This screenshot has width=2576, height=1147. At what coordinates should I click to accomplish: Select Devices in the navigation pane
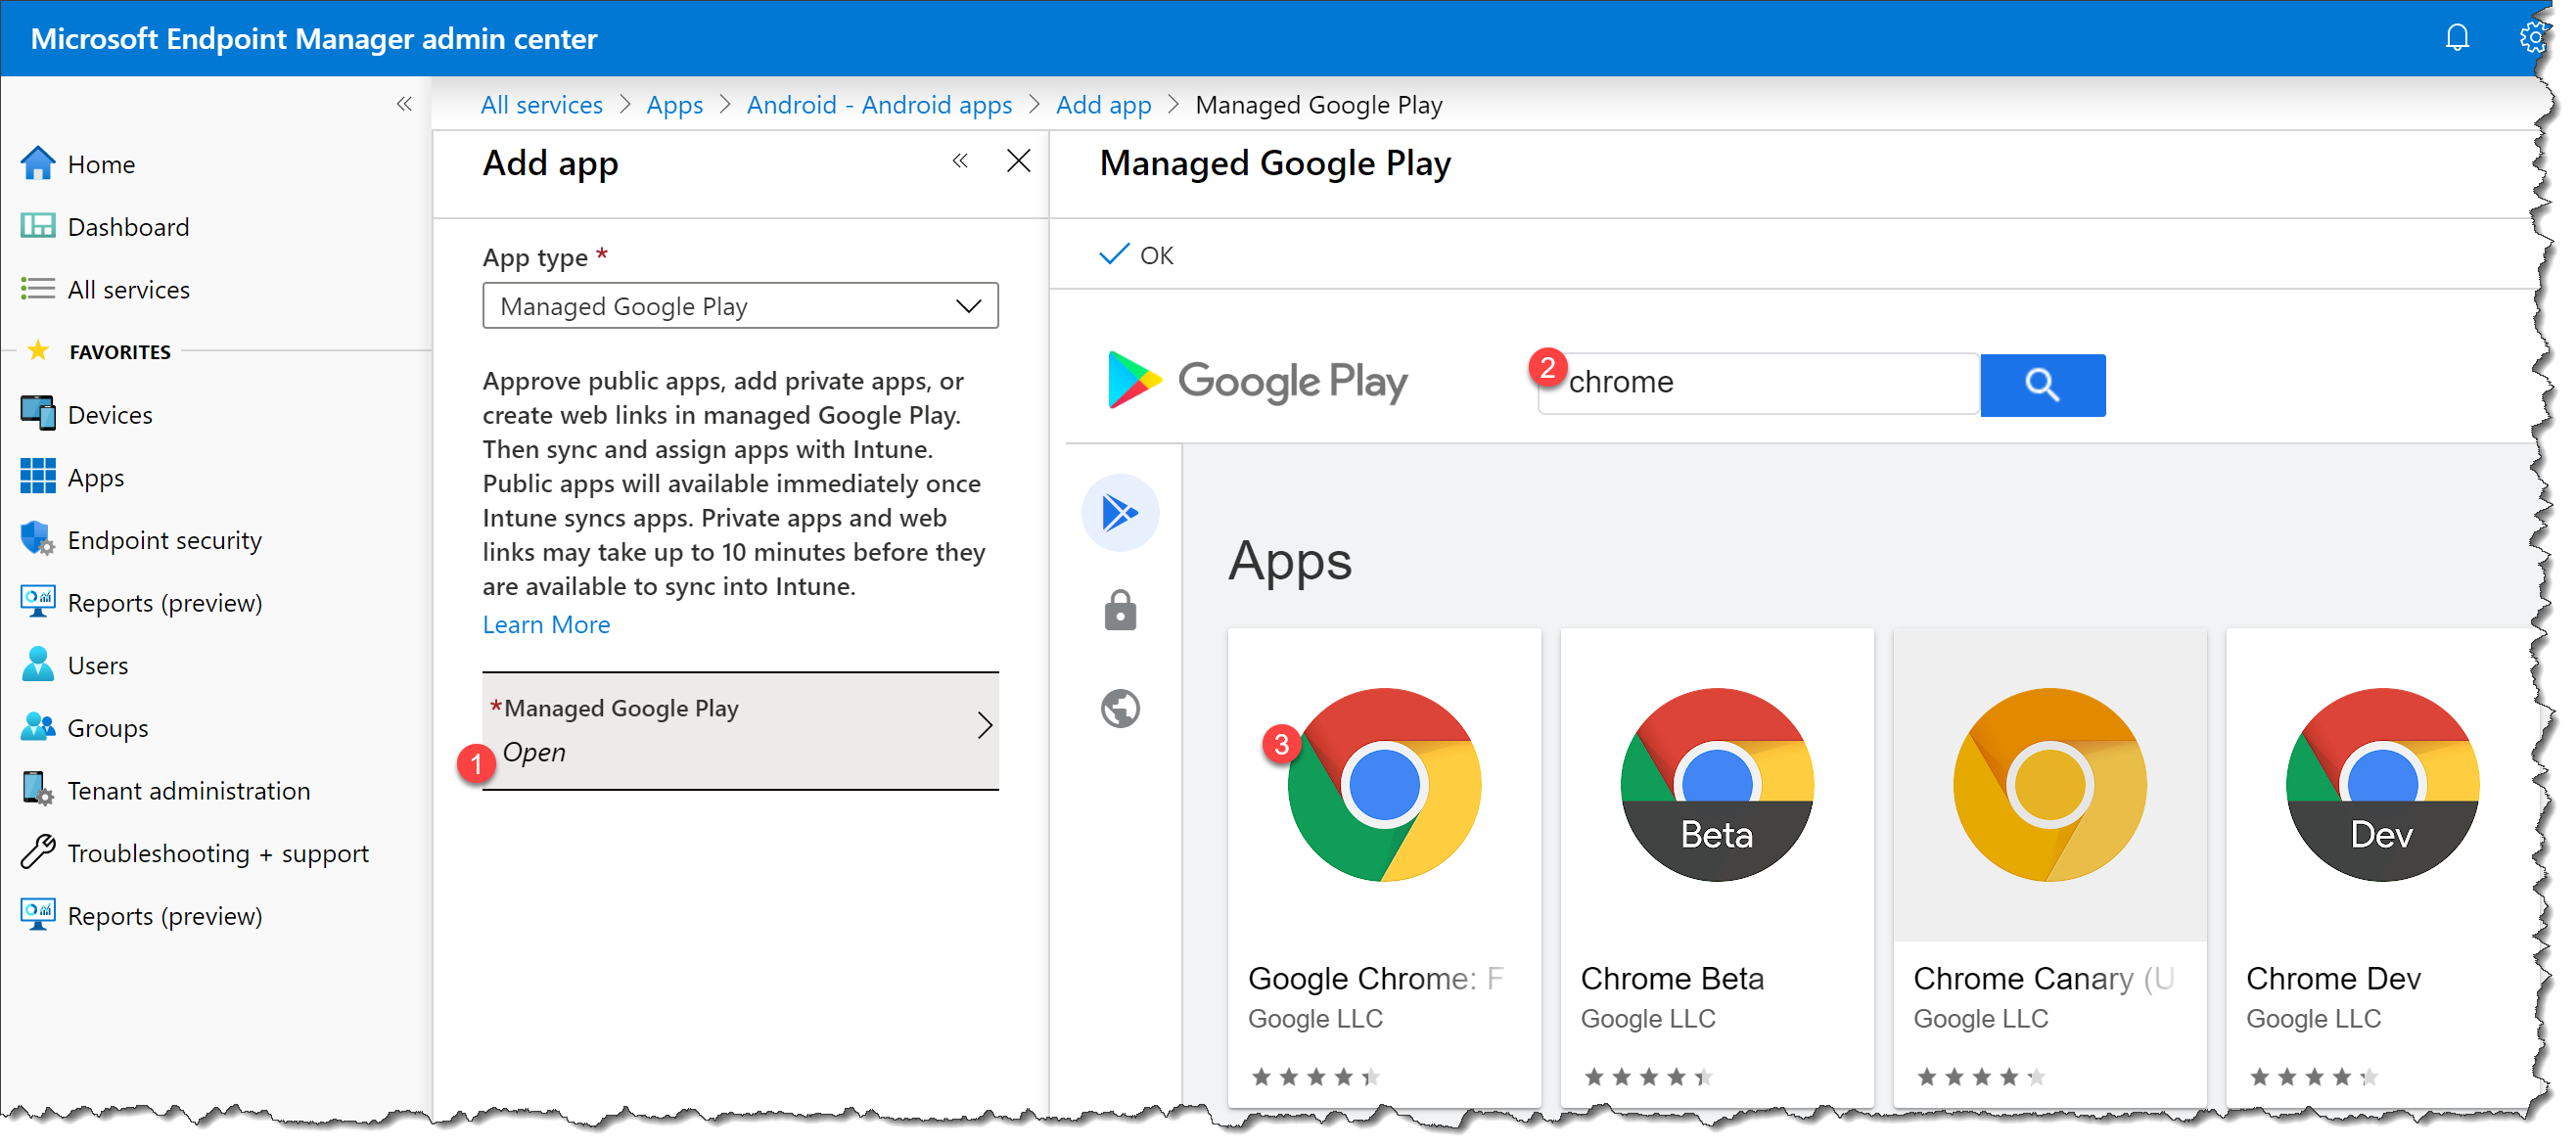click(x=110, y=414)
